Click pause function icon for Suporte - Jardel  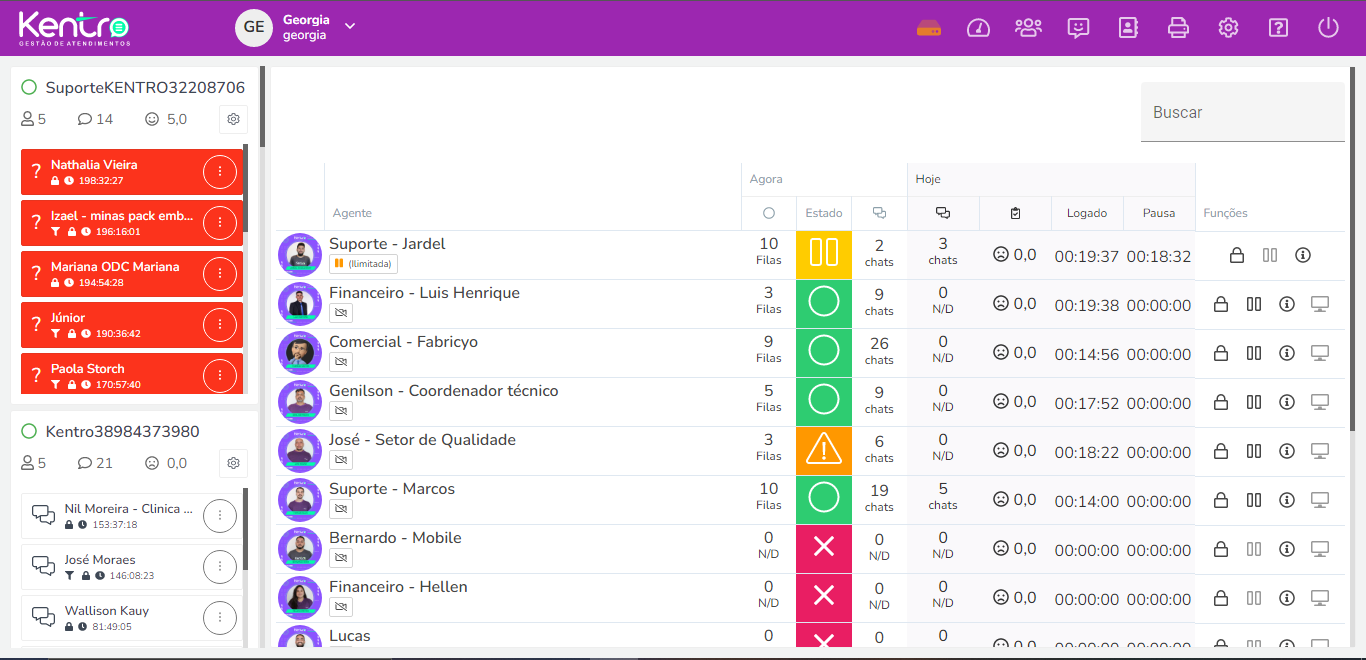click(x=1270, y=256)
